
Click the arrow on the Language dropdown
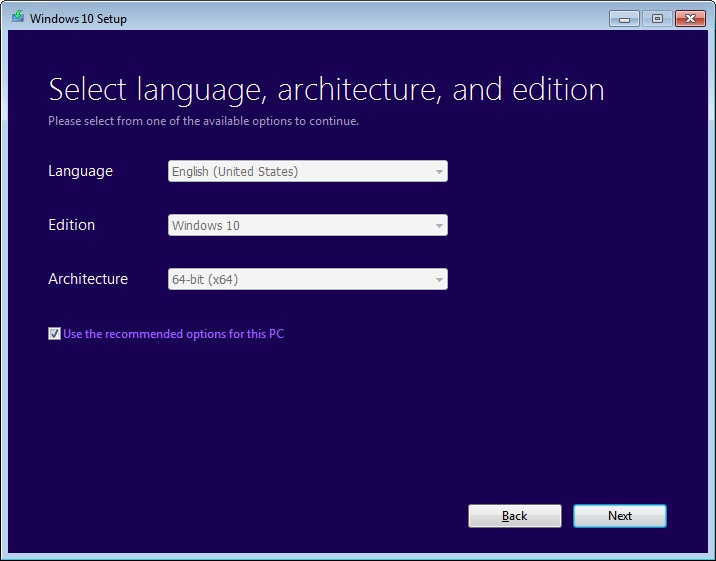(439, 172)
